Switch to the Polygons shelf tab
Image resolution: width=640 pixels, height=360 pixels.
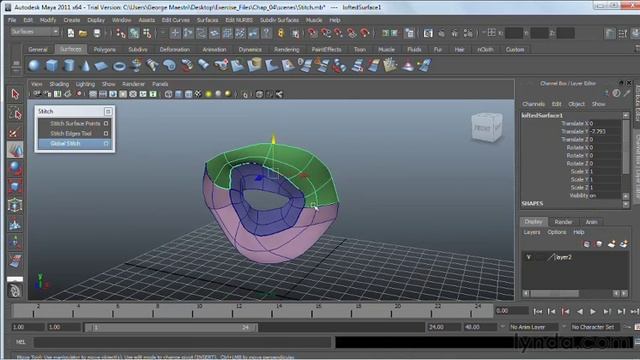click(x=104, y=49)
